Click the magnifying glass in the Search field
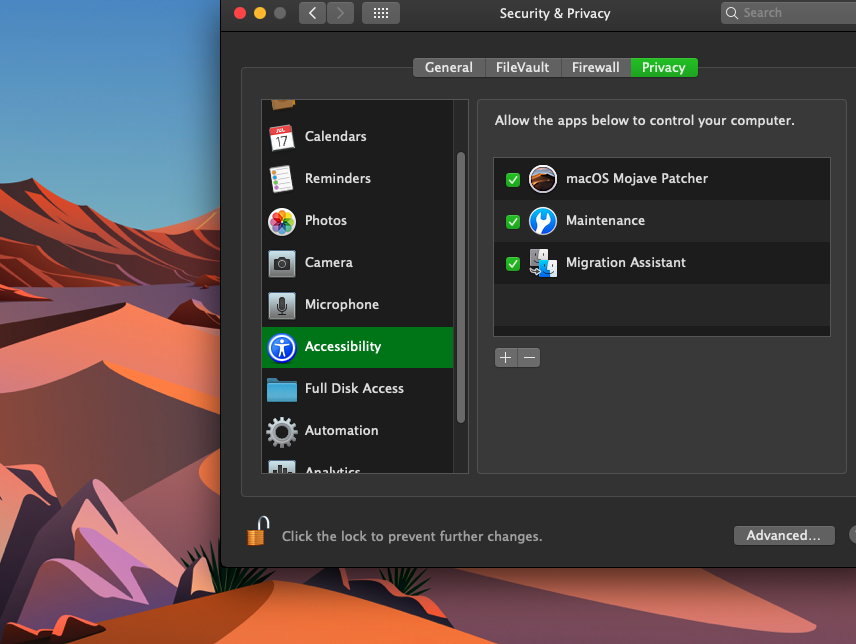856x644 pixels. click(x=732, y=13)
